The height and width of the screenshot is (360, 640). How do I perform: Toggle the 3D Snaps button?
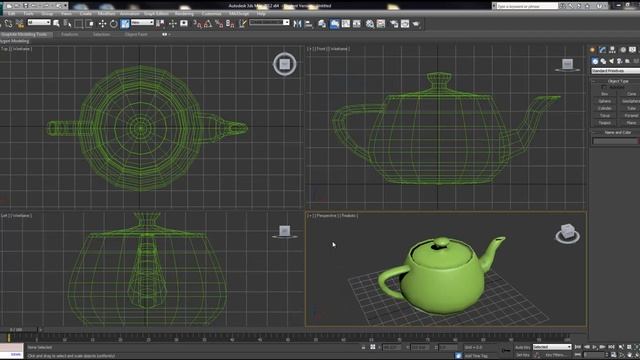coord(197,24)
